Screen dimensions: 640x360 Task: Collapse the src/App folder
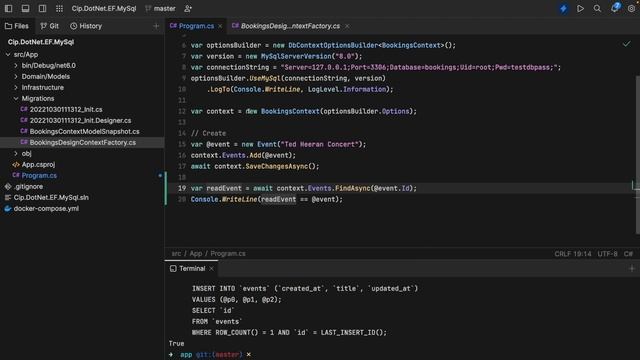click(8, 54)
